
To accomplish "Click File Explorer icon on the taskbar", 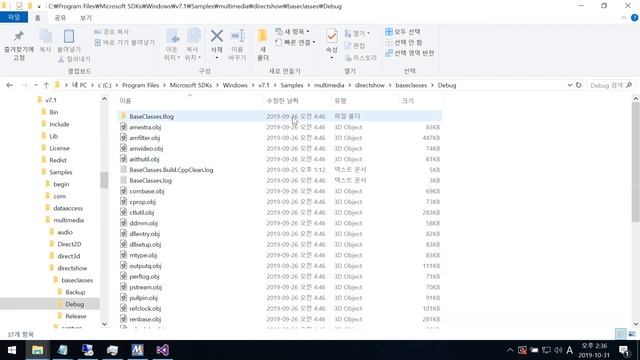I will (37, 350).
